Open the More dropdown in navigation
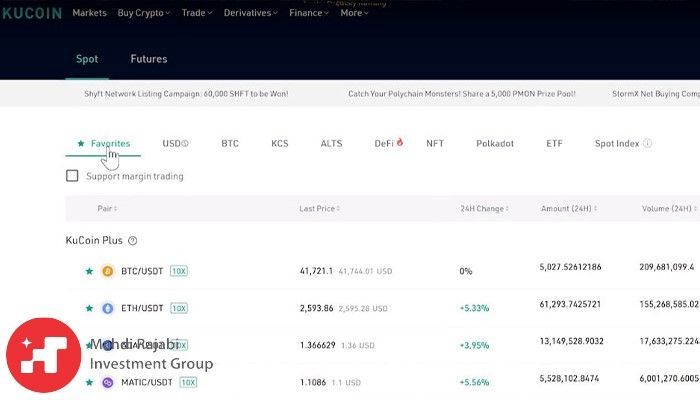This screenshot has height=400, width=700. point(353,13)
